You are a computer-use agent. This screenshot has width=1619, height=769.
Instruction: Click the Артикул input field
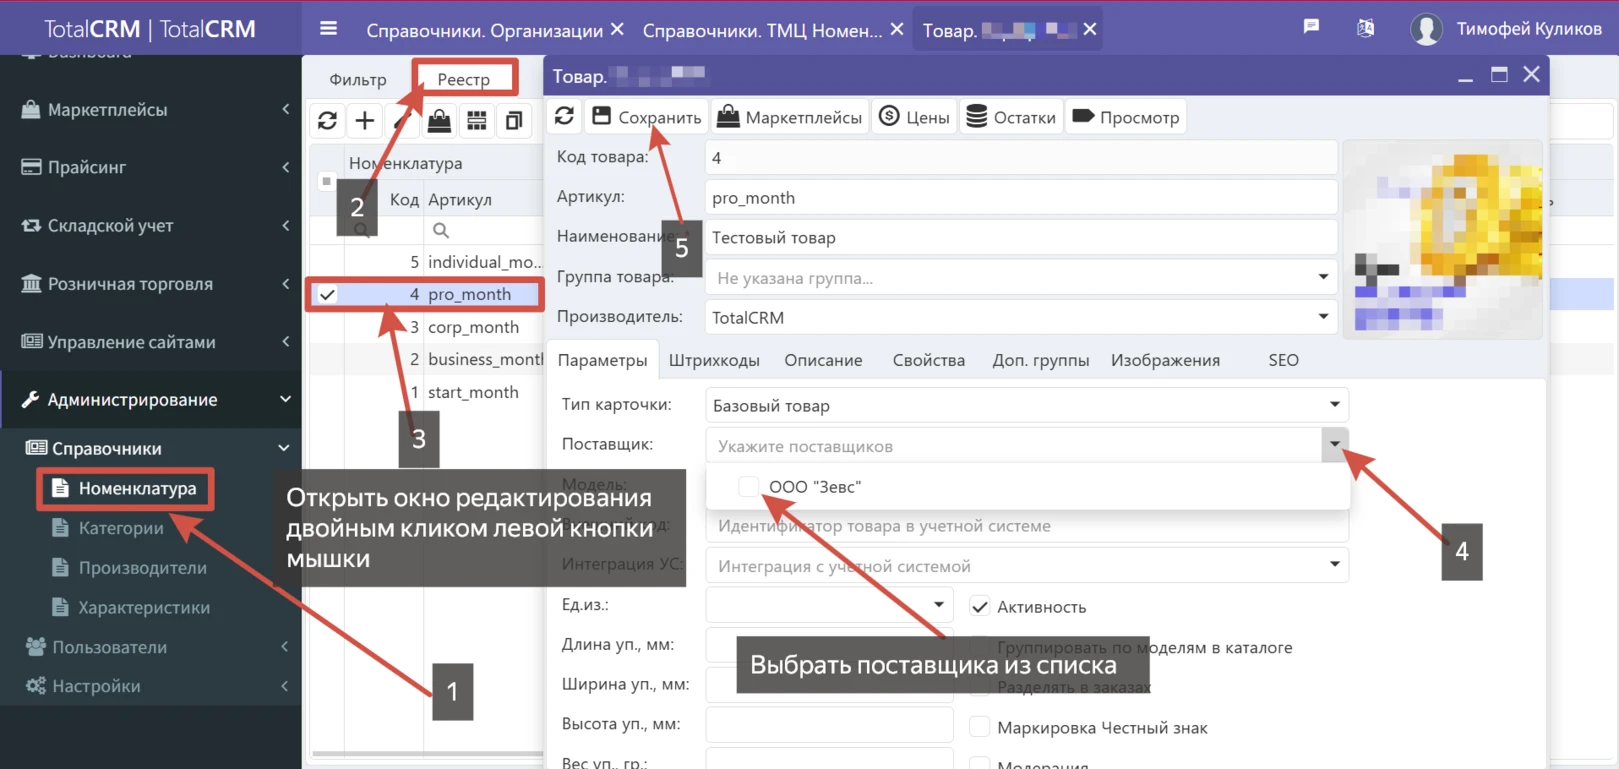1020,198
